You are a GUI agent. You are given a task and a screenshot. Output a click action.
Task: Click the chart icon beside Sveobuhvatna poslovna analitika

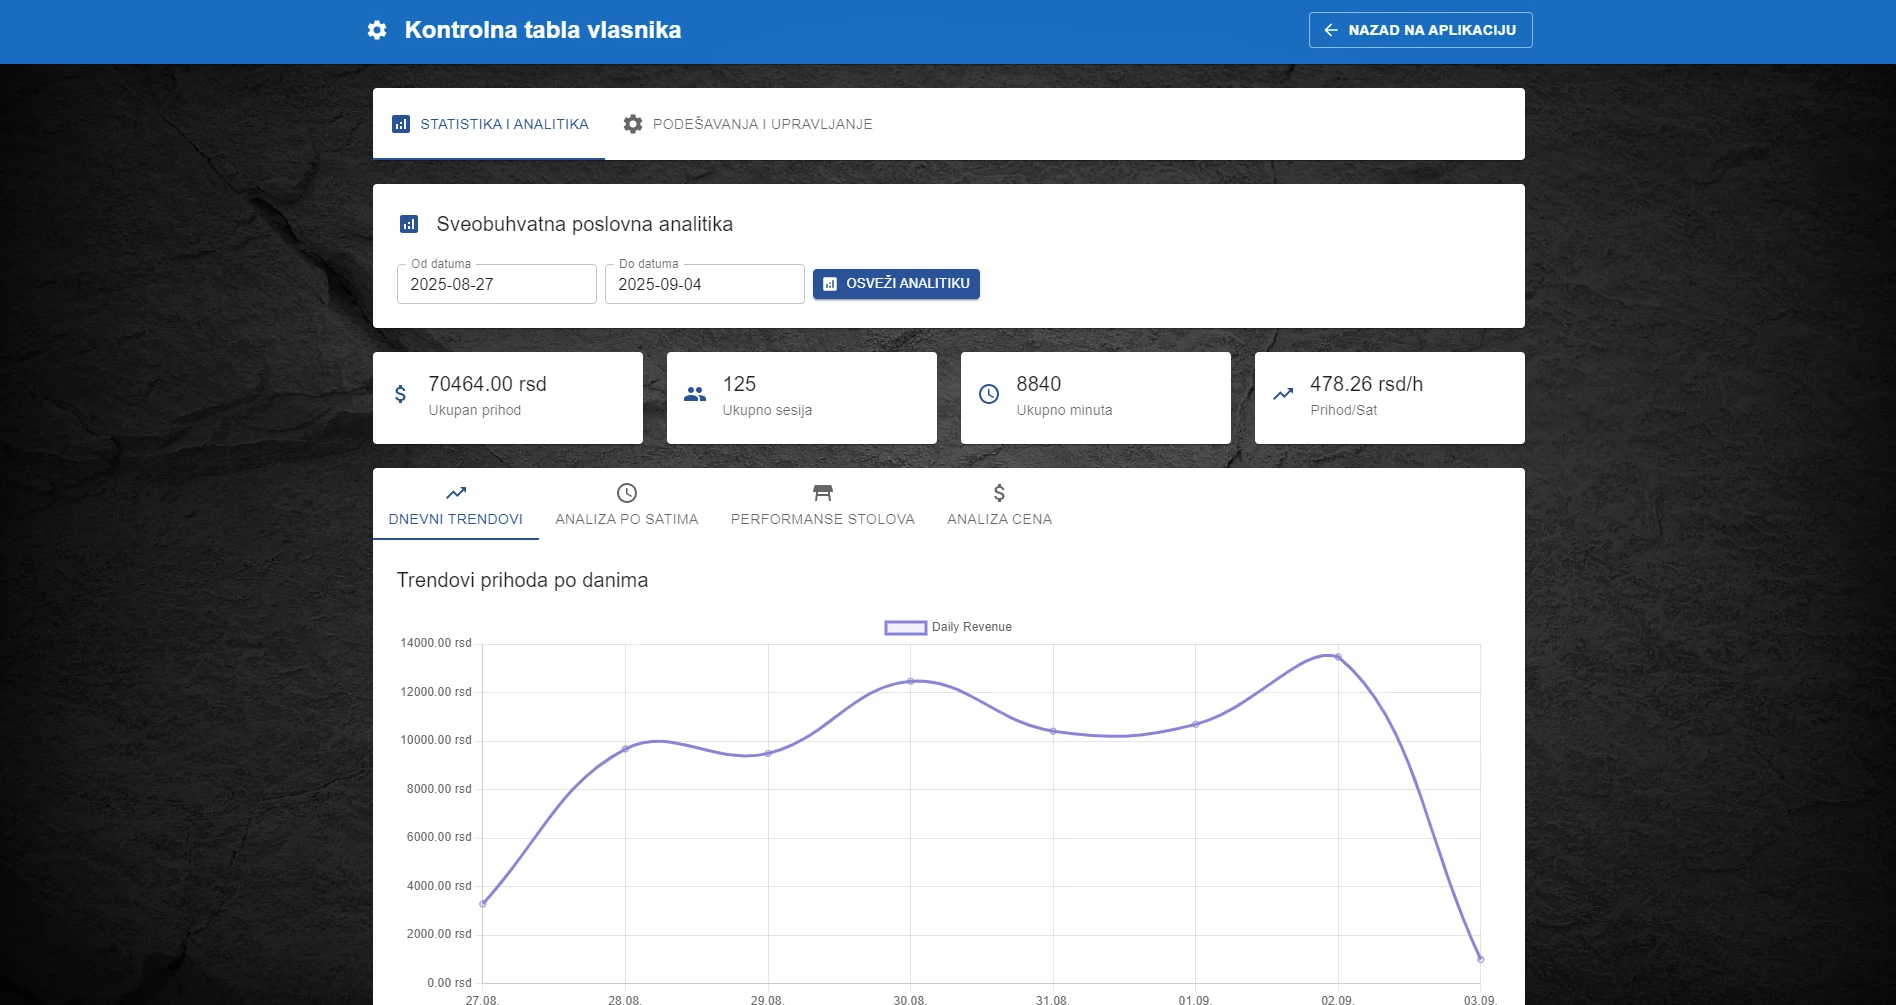coord(409,224)
